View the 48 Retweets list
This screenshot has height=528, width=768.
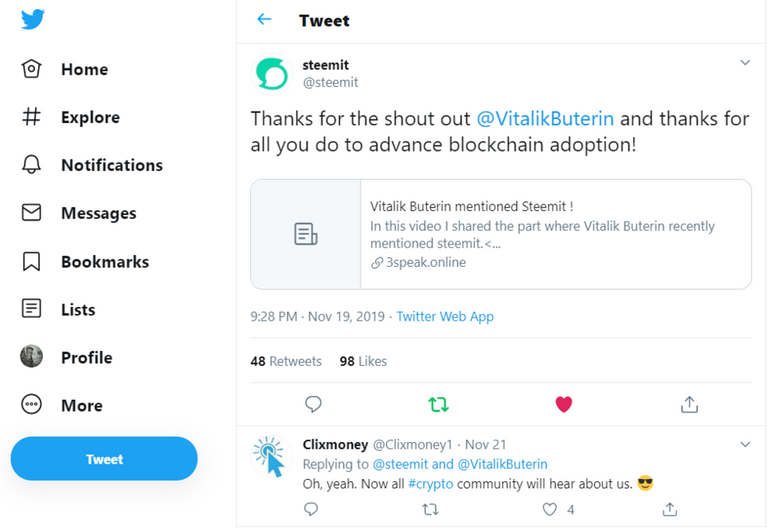[286, 361]
